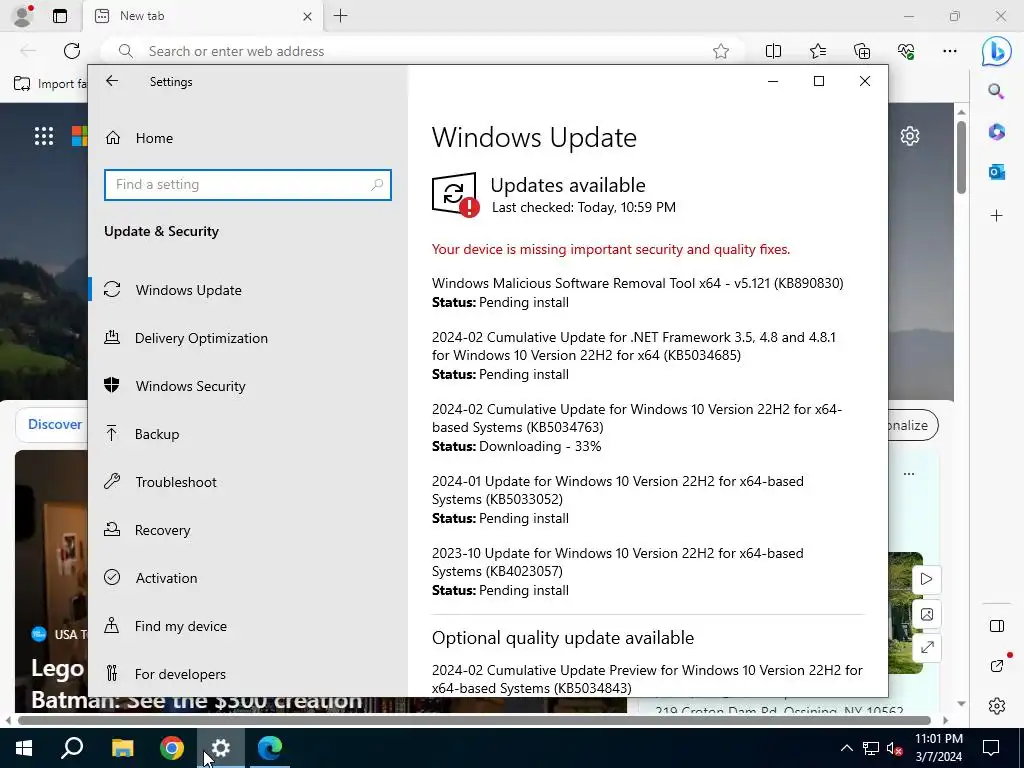Open Google Chrome from taskbar
Image resolution: width=1024 pixels, height=768 pixels.
(x=172, y=748)
